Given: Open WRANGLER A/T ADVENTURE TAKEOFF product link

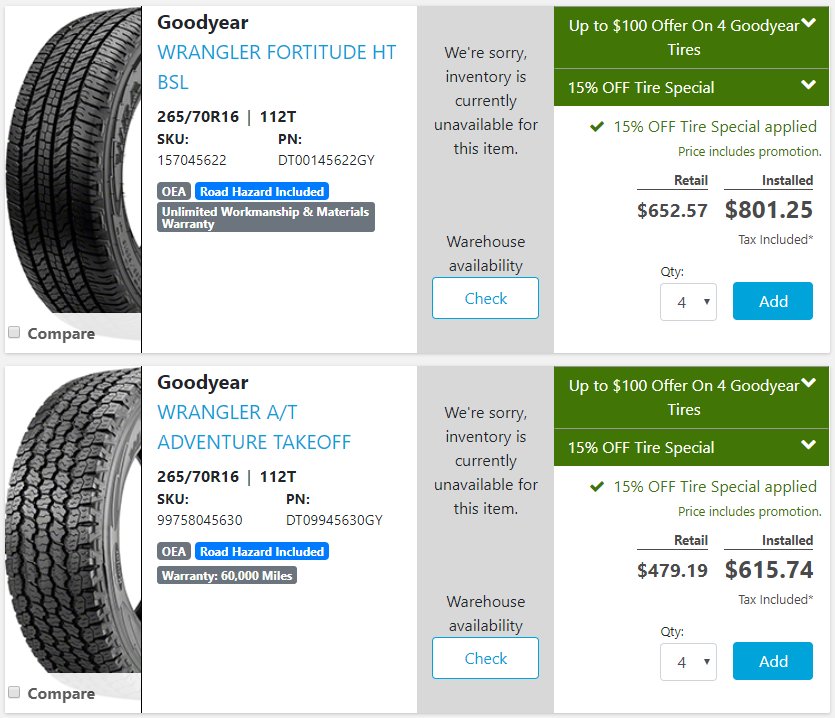Looking at the screenshot, I should tap(254, 427).
